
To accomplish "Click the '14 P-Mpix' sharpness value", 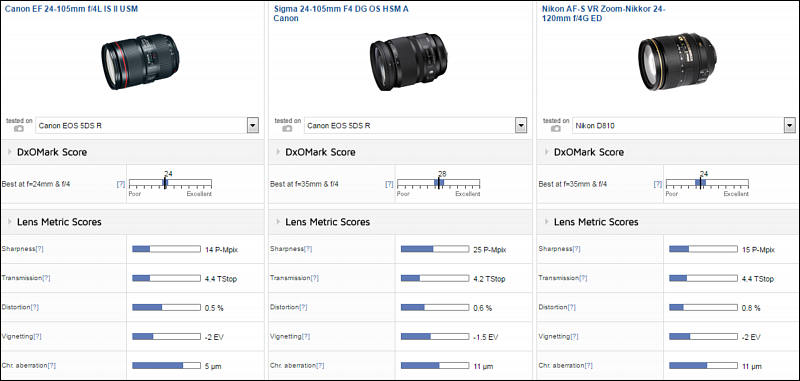I will tap(221, 250).
